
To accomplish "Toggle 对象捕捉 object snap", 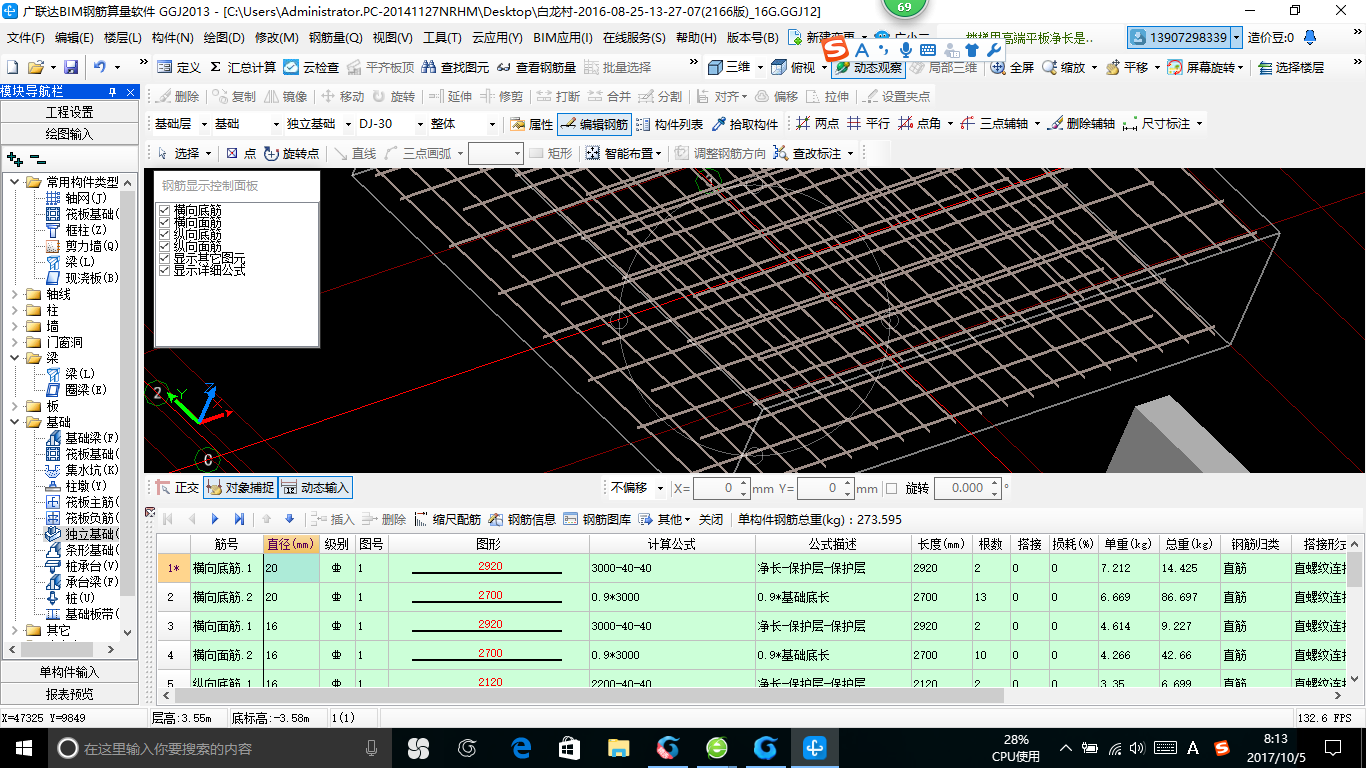I will [240, 488].
